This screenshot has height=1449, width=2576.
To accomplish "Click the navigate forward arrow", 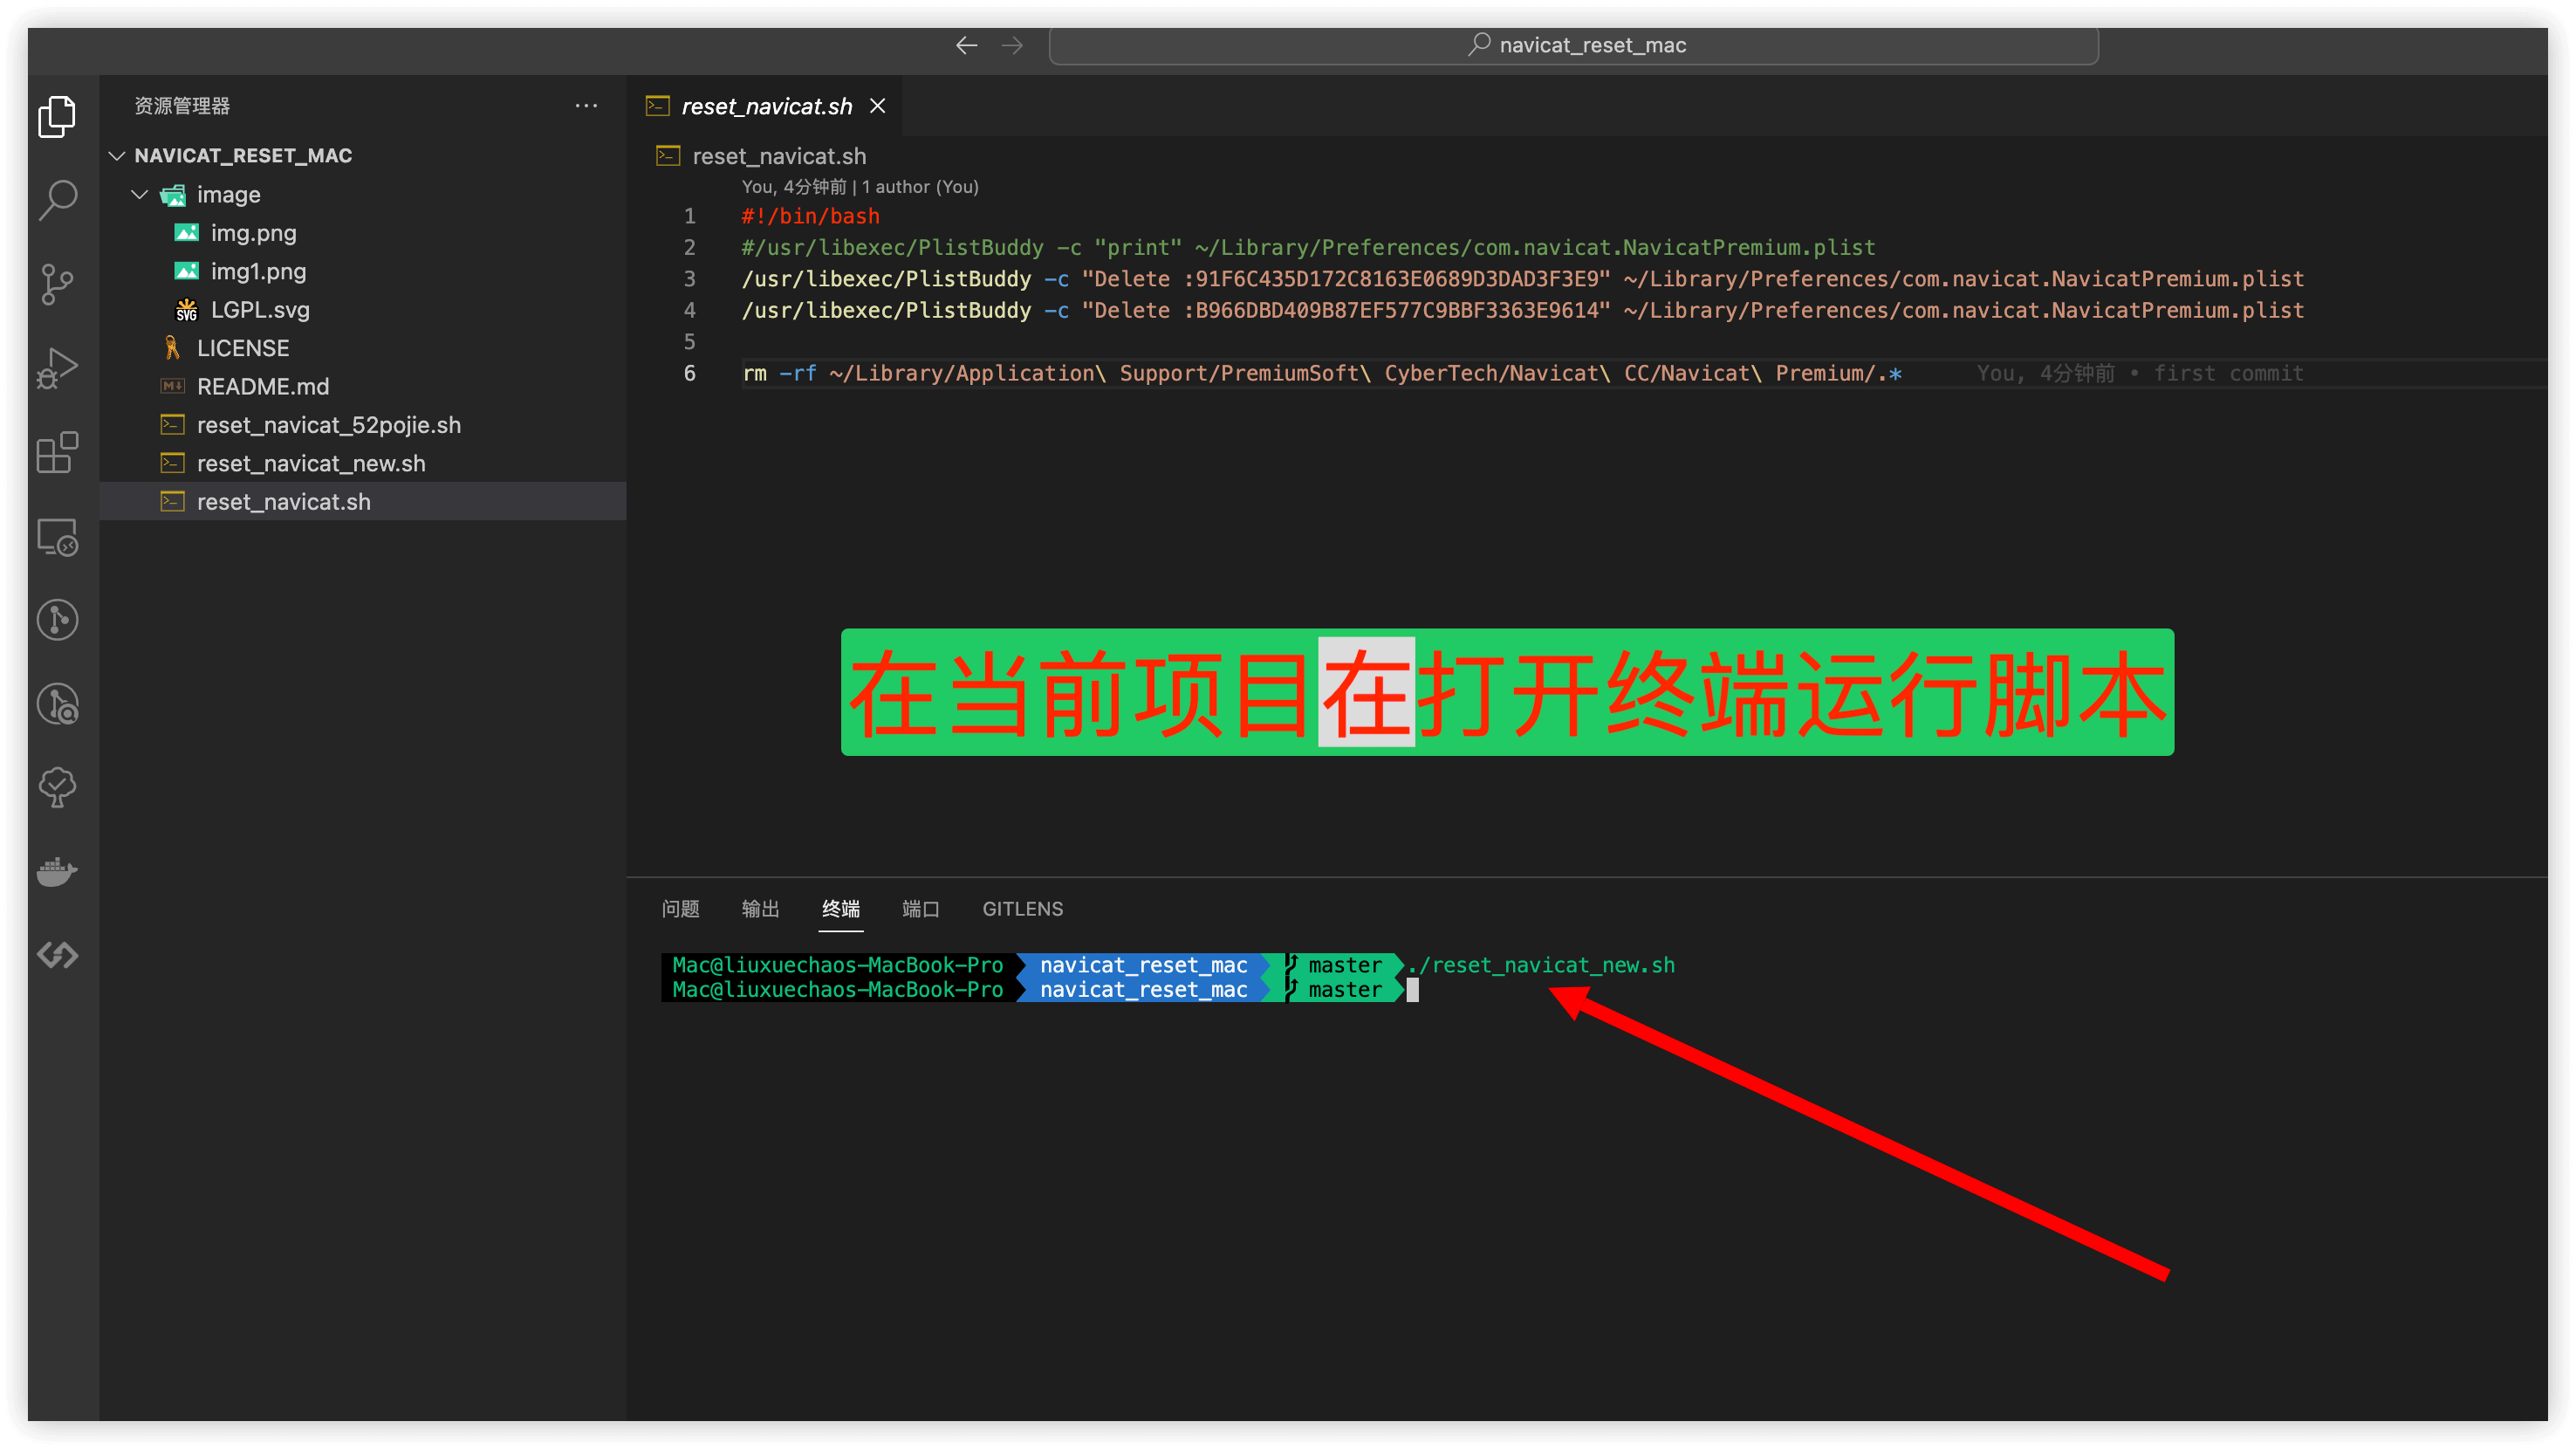I will click(x=1012, y=45).
